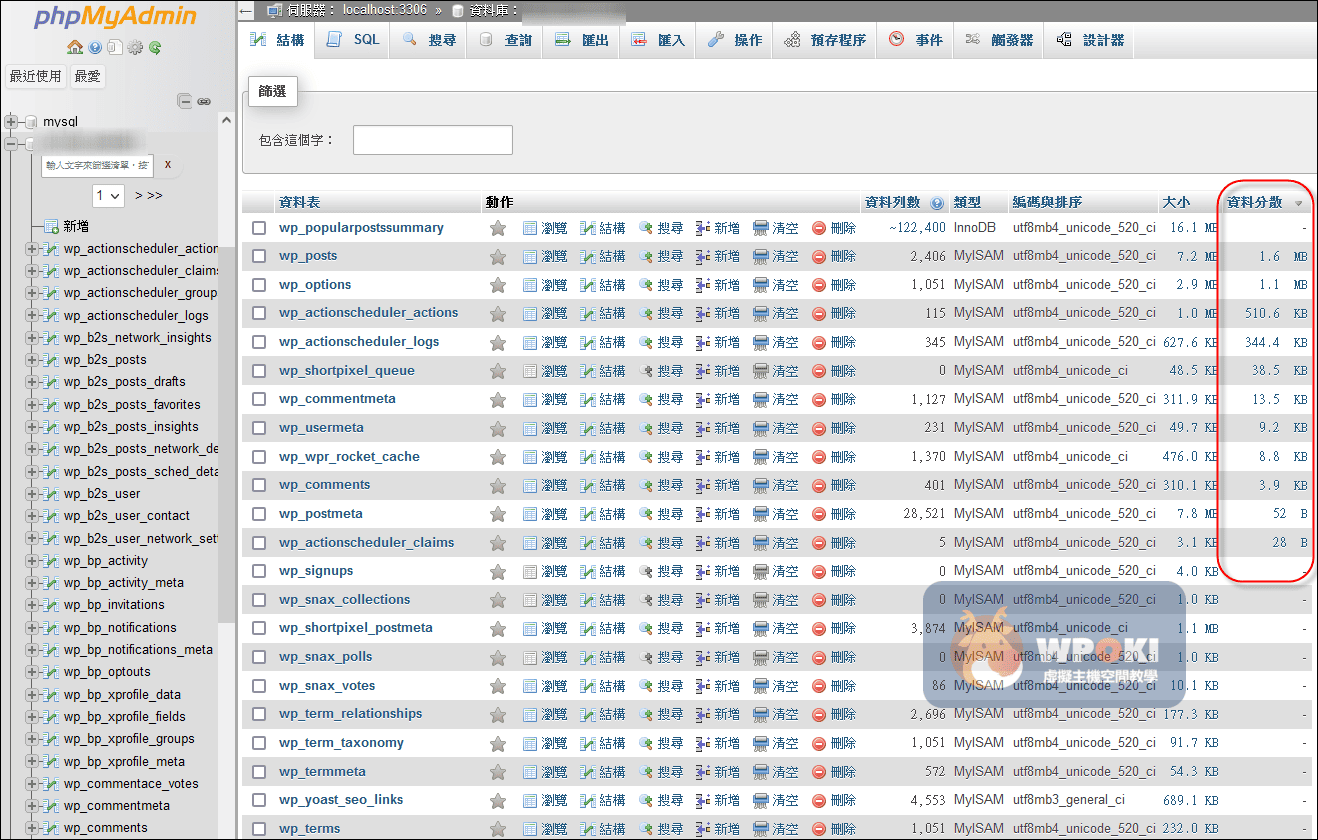
Task: Star the wp_posts table as favorite
Action: pos(497,257)
